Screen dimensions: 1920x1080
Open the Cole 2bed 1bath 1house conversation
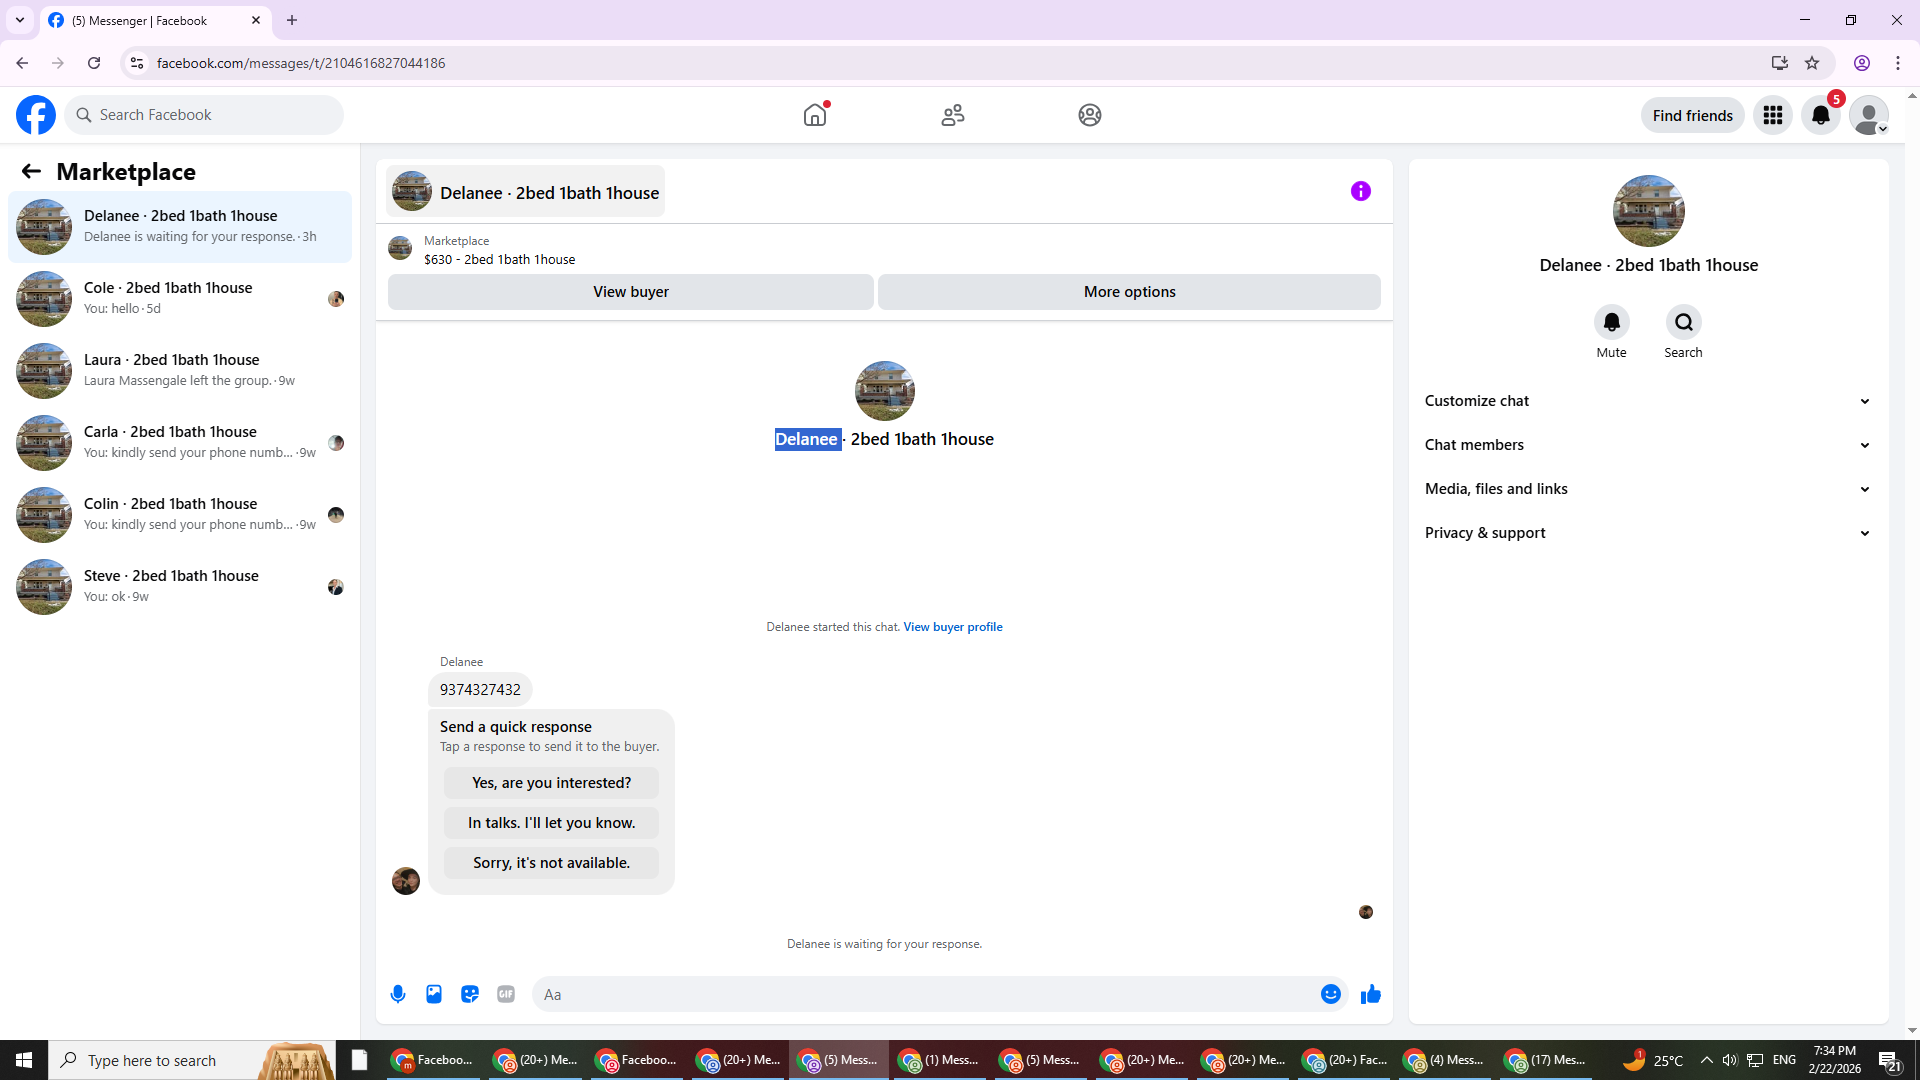pyautogui.click(x=180, y=298)
